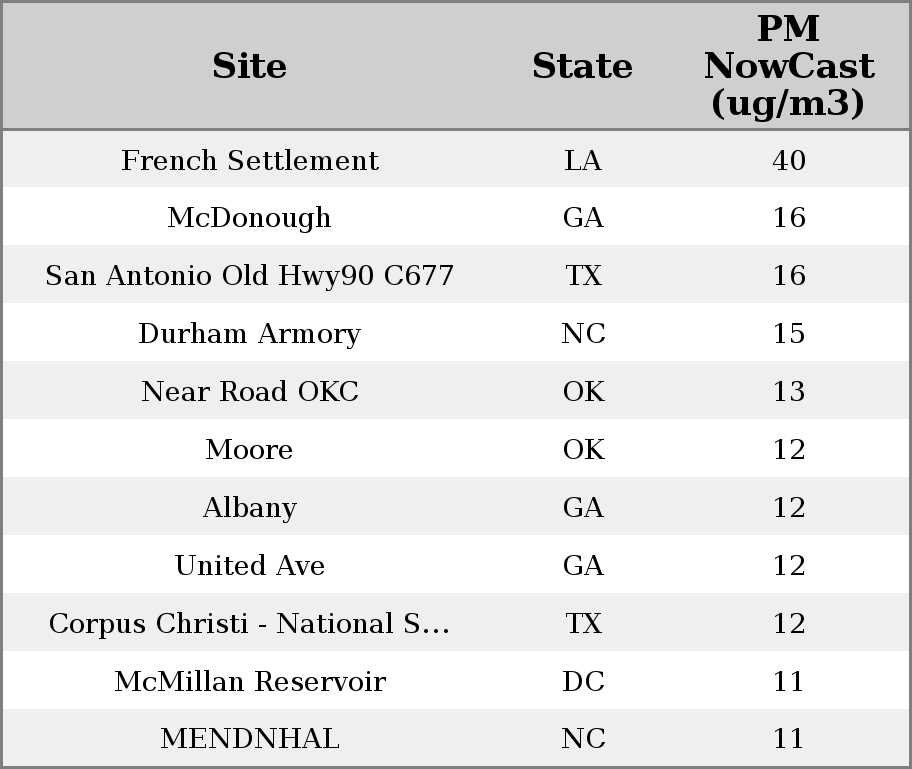
Task: Select the French Settlement site cell
Action: (250, 160)
